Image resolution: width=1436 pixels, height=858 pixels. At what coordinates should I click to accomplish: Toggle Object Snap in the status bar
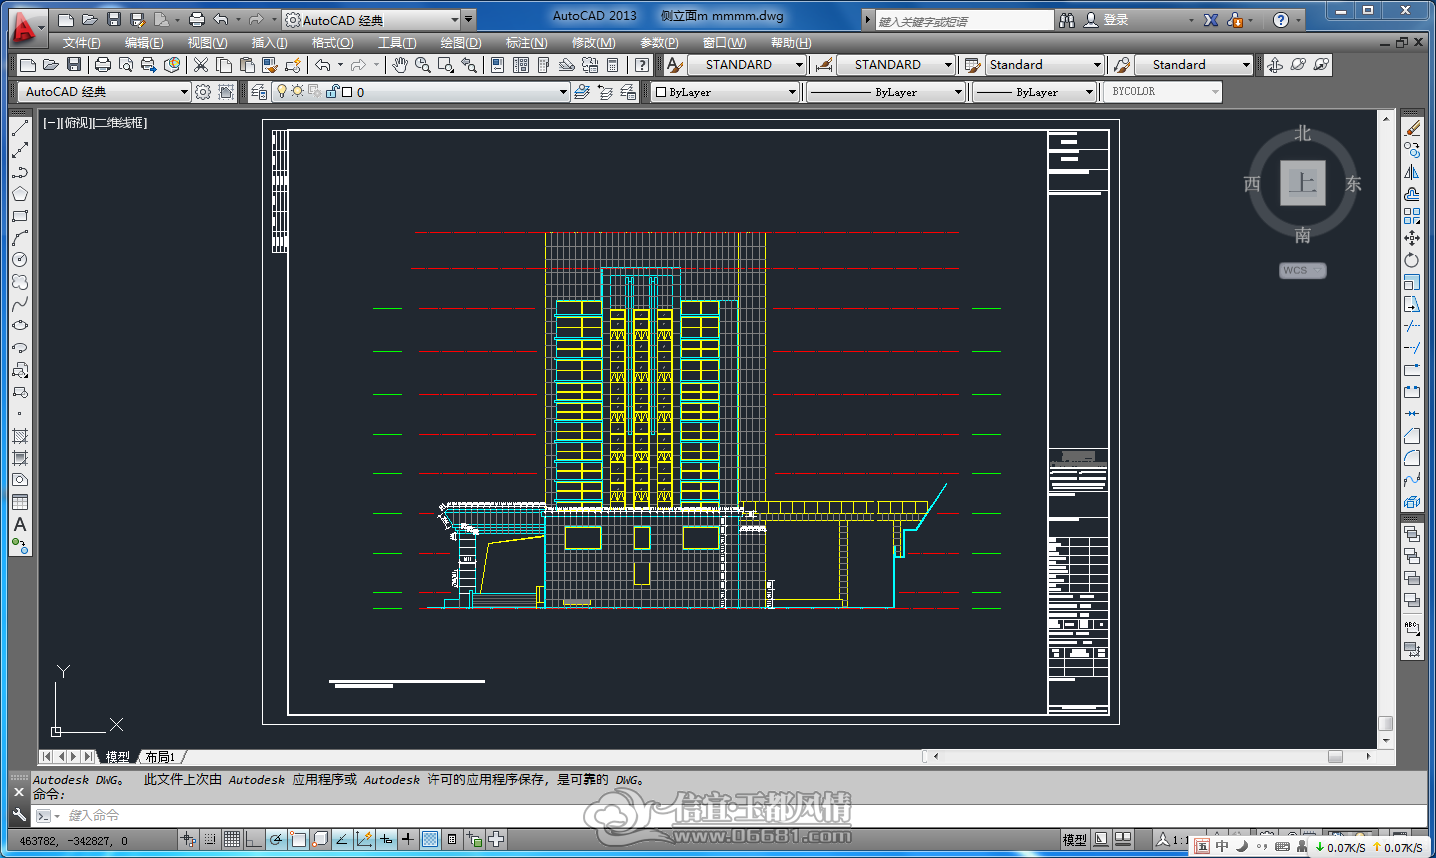tap(298, 840)
